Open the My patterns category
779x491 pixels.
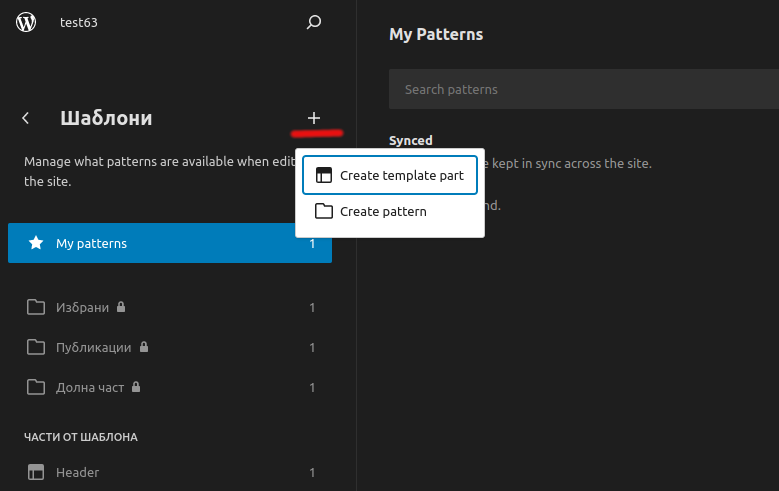[x=169, y=243]
